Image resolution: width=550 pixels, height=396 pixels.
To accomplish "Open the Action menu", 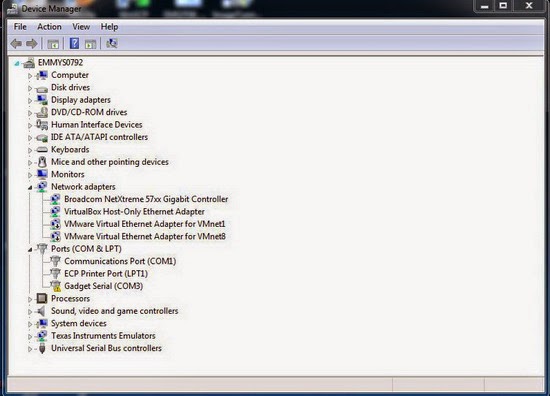I will point(49,27).
